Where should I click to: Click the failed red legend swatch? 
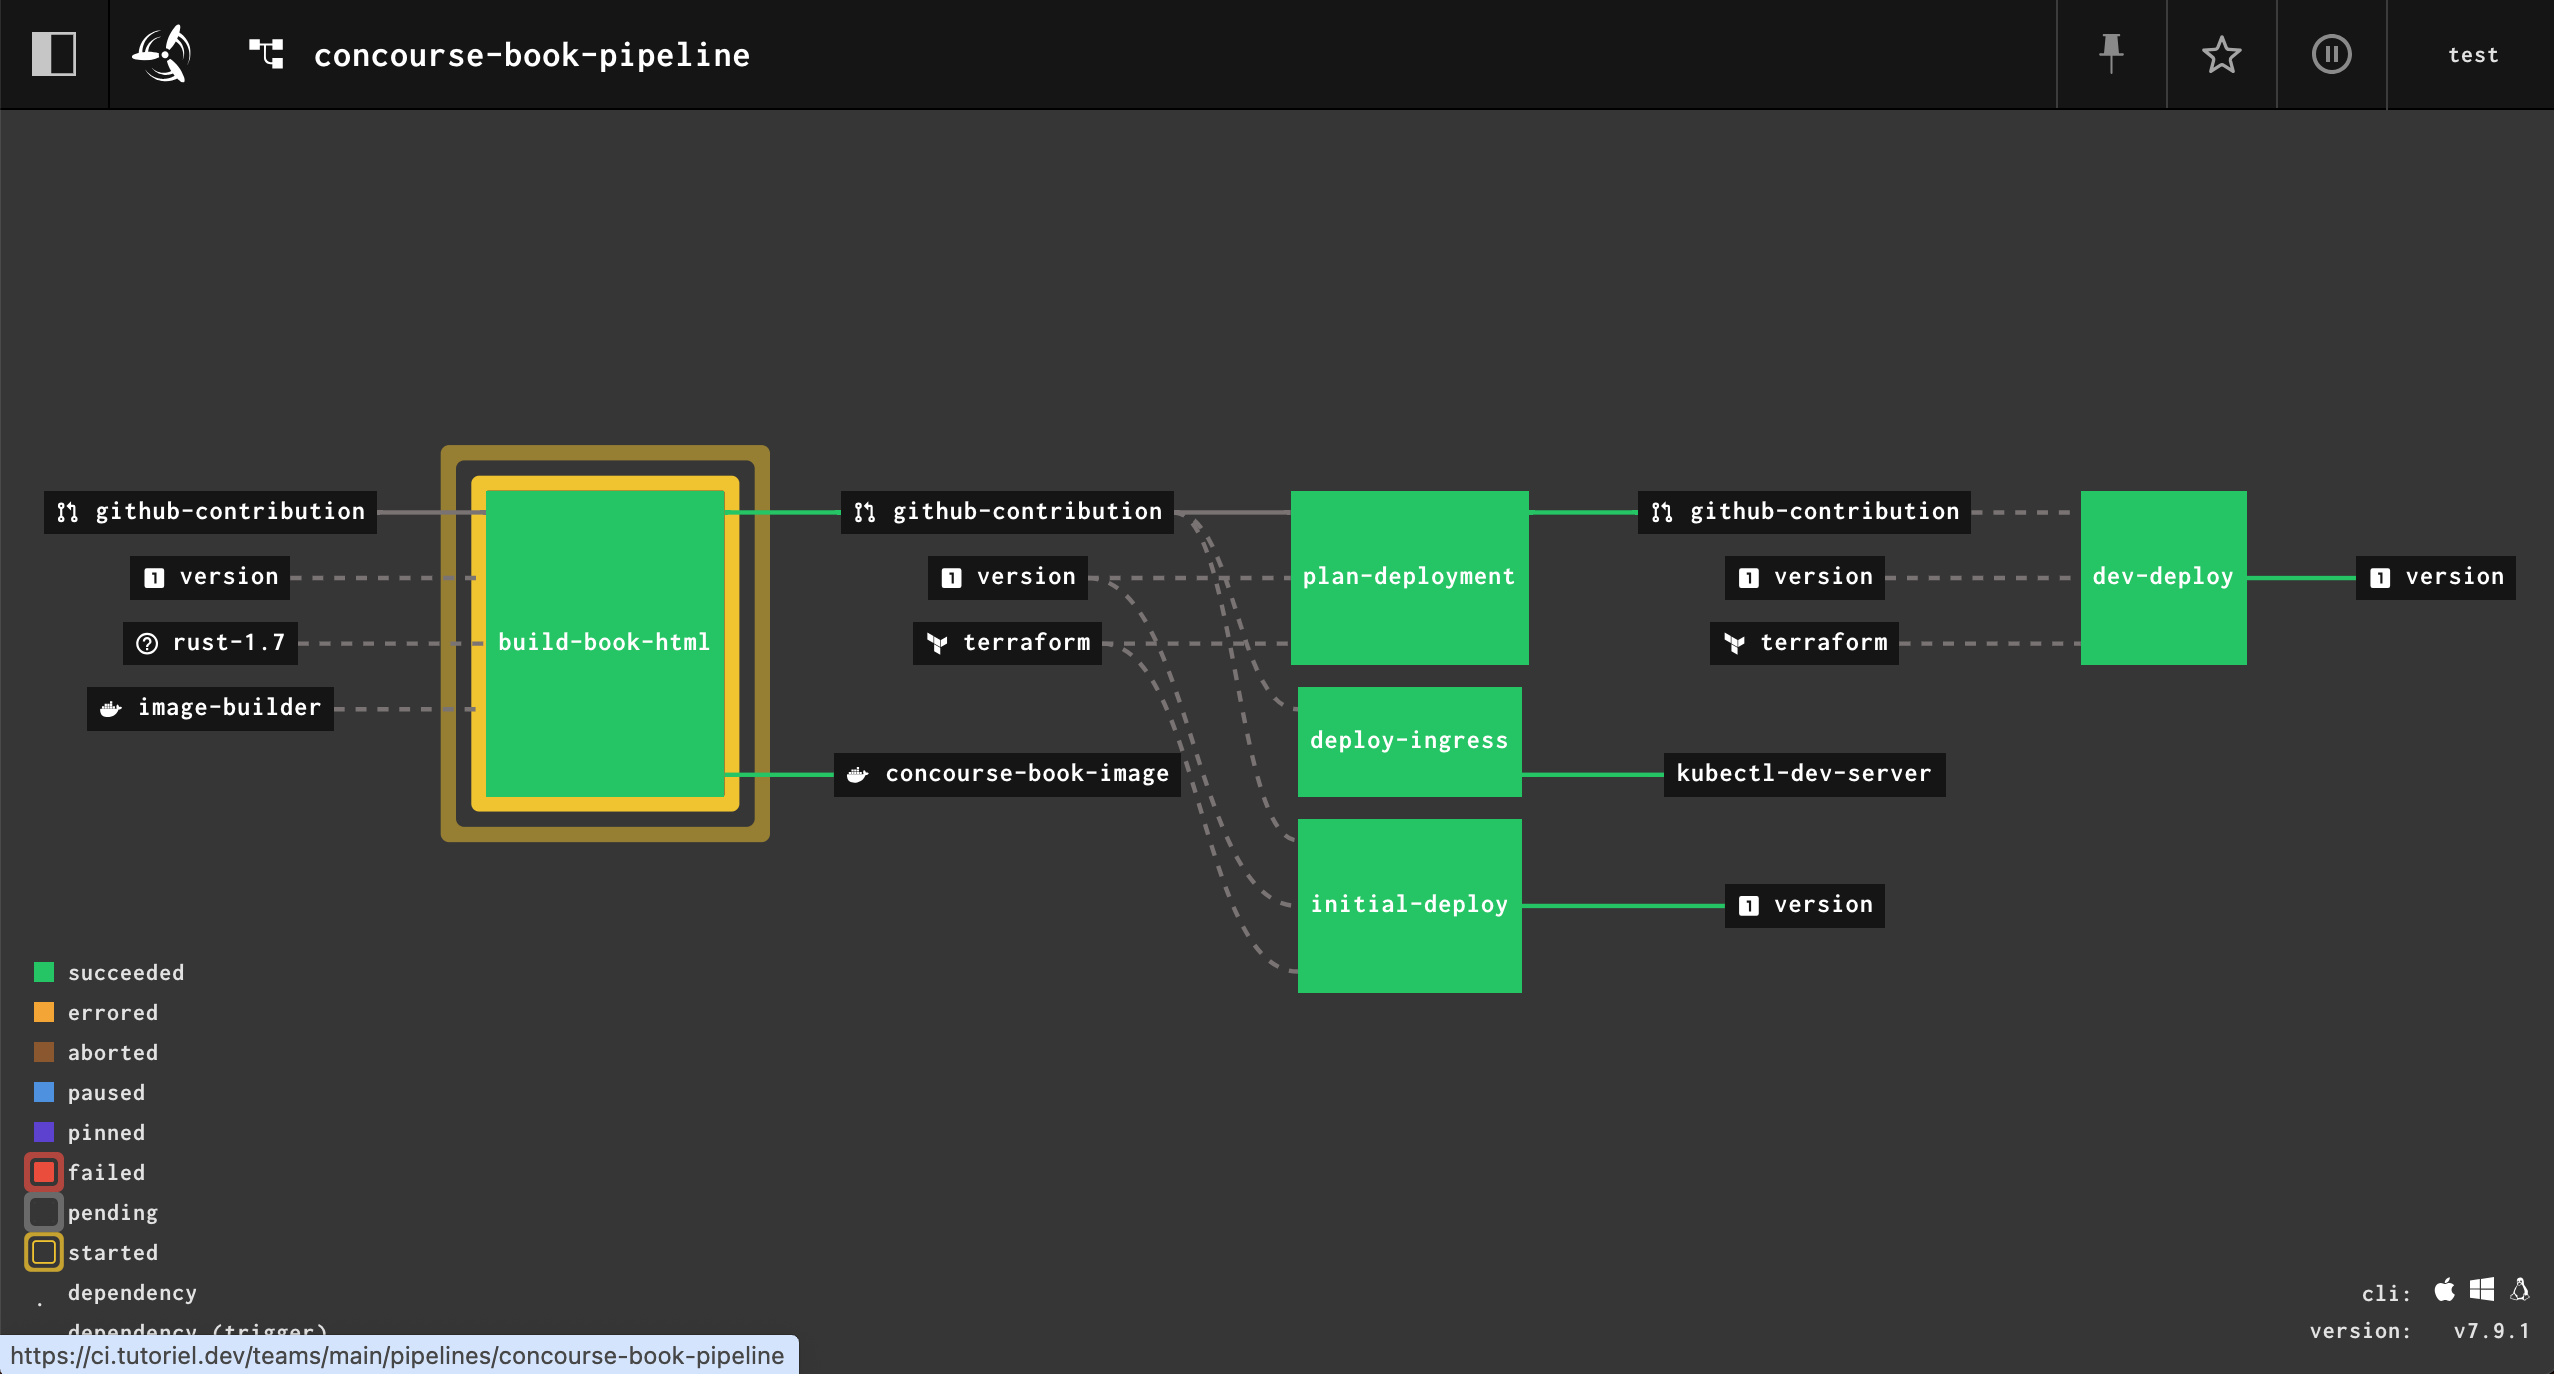(44, 1172)
